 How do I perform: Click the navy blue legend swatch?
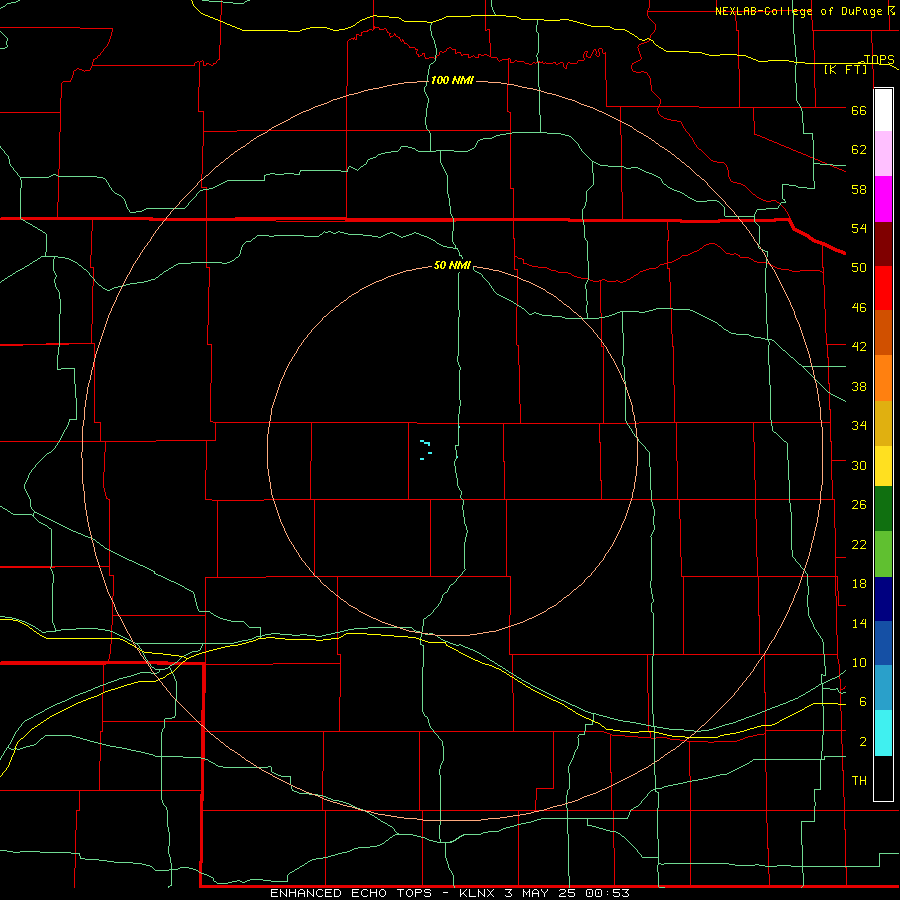point(883,599)
